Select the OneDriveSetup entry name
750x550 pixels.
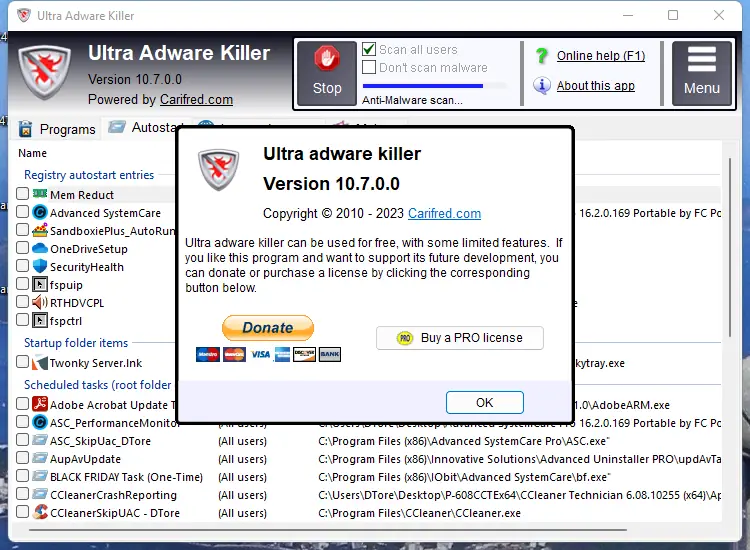coord(89,249)
